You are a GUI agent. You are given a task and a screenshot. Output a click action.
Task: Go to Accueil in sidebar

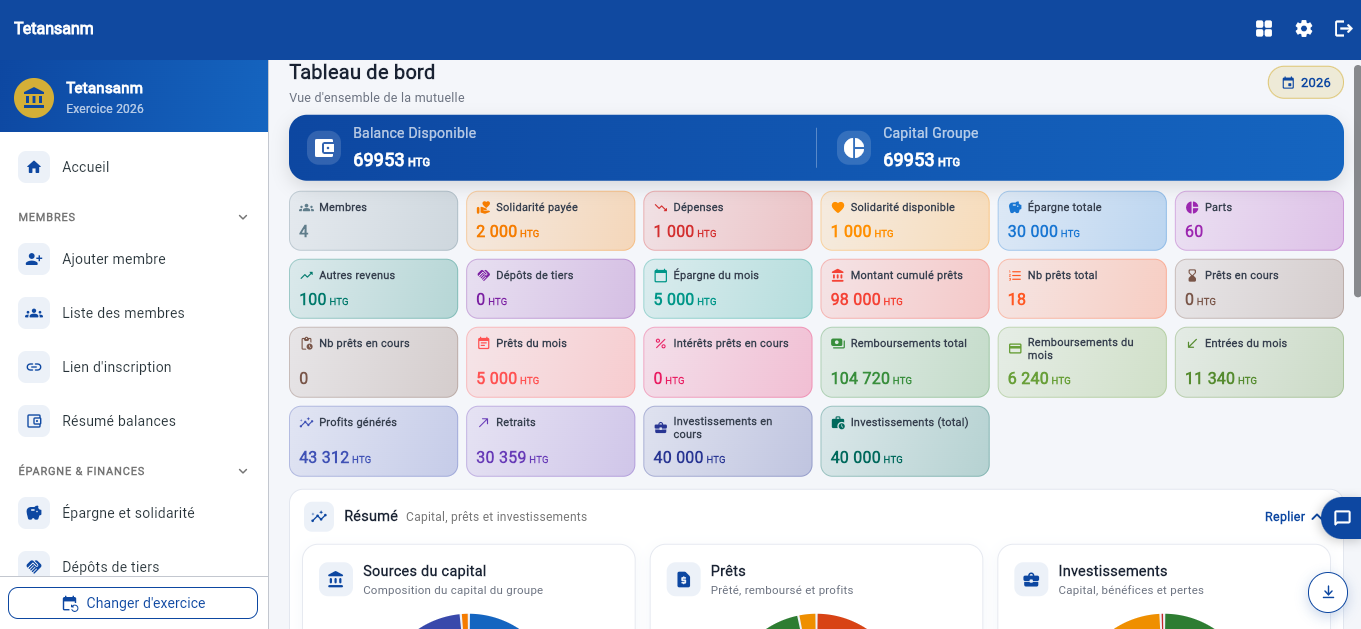click(x=134, y=167)
